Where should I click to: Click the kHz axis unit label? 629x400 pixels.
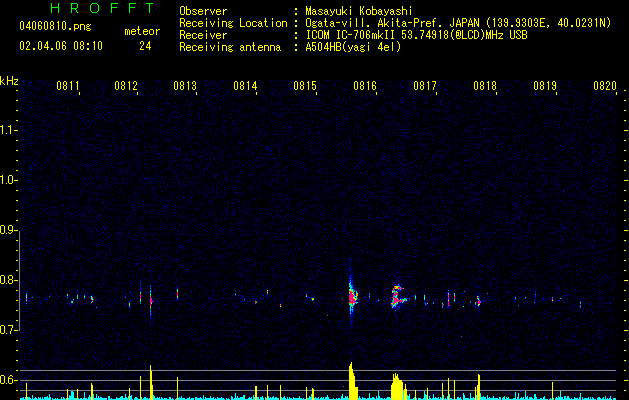pyautogui.click(x=9, y=81)
